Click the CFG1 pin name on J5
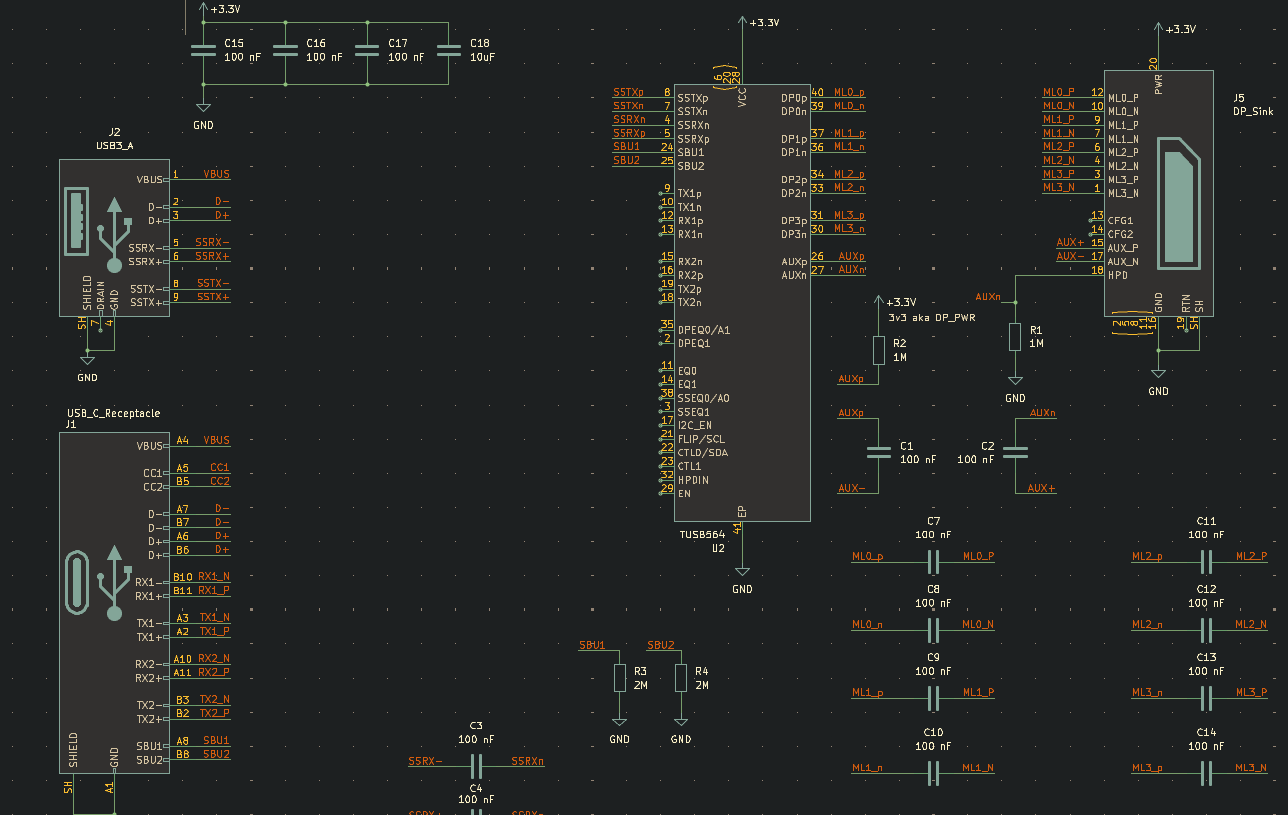1288x815 pixels. coord(1121,220)
